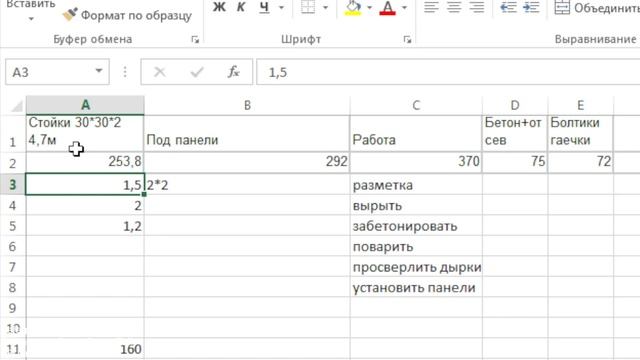Screen dimensions: 640x360
Task: Select cell with value 160
Action: tap(85, 349)
